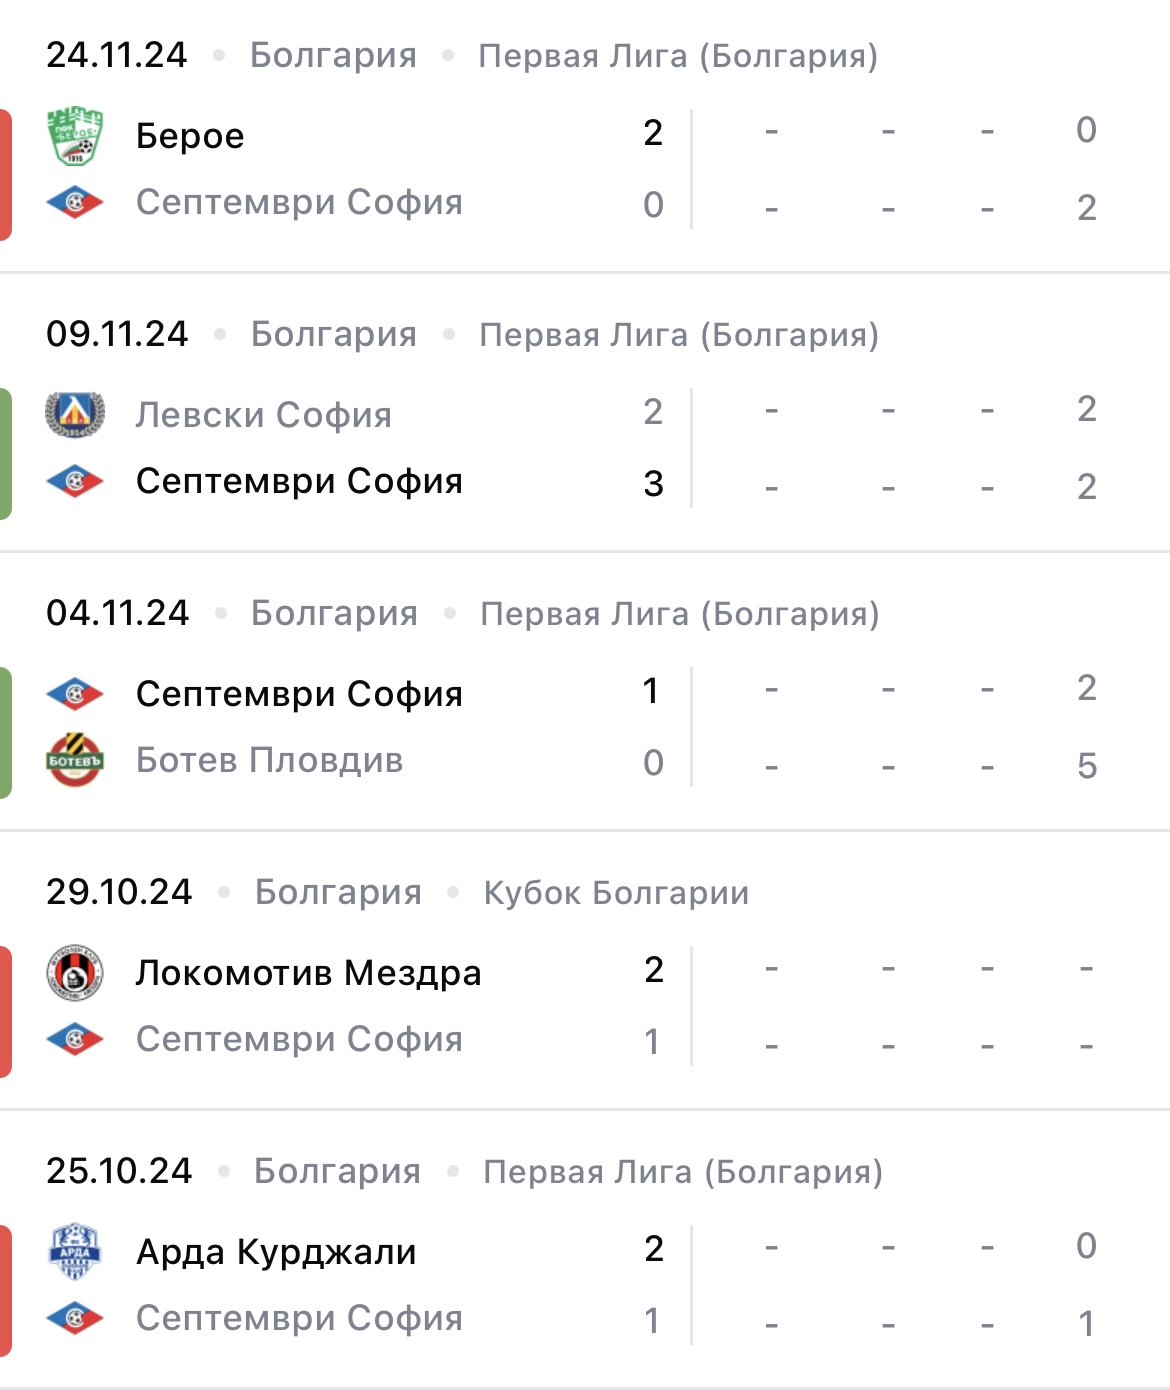
Task: Open the Арда Курджали team name
Action: (276, 1251)
